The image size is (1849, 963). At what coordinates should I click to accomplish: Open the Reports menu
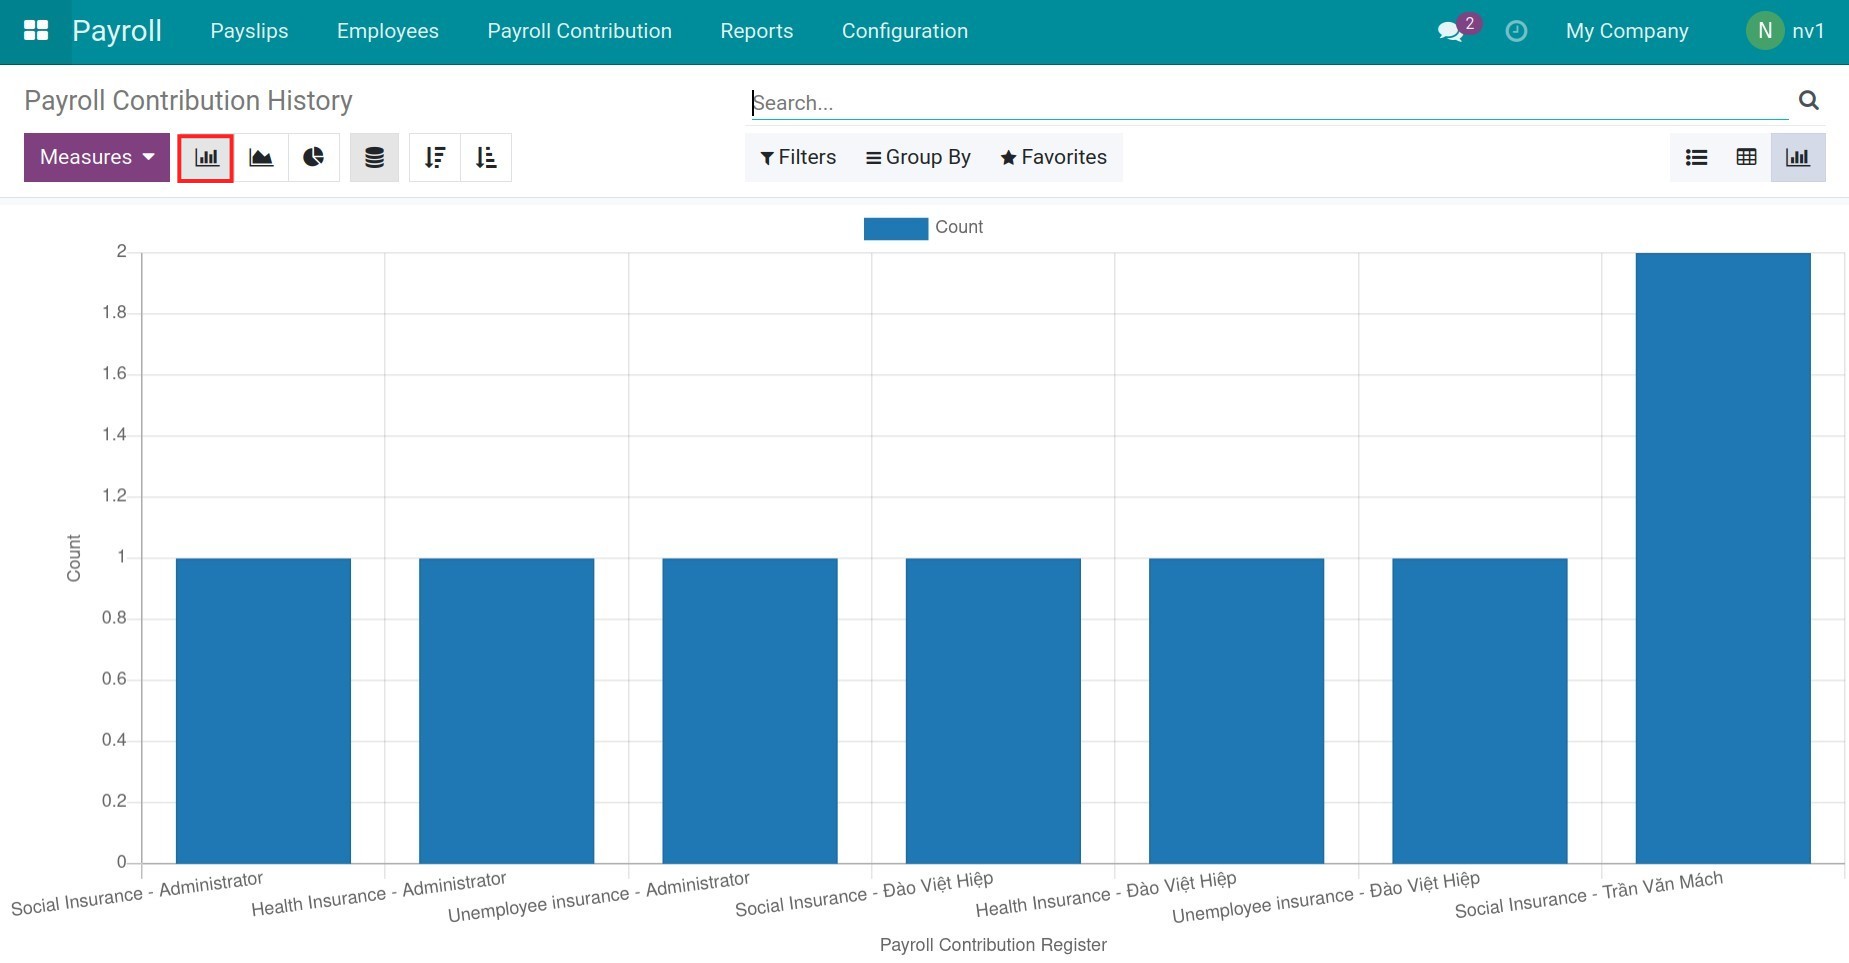[756, 31]
